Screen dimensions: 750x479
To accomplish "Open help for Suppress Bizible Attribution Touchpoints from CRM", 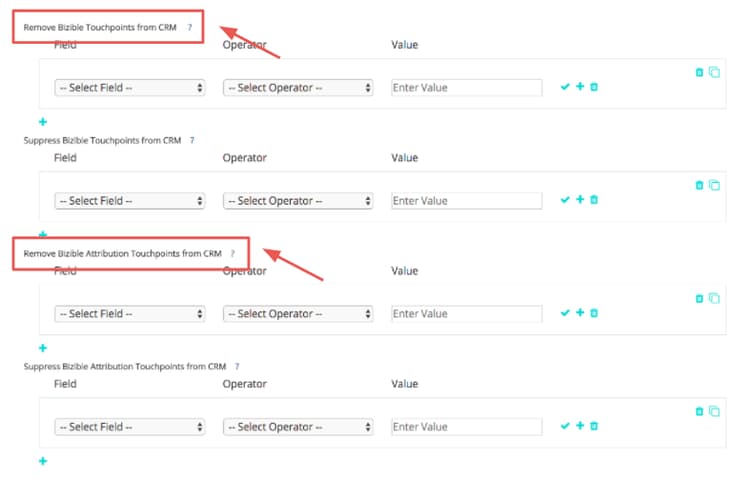I will [x=237, y=367].
